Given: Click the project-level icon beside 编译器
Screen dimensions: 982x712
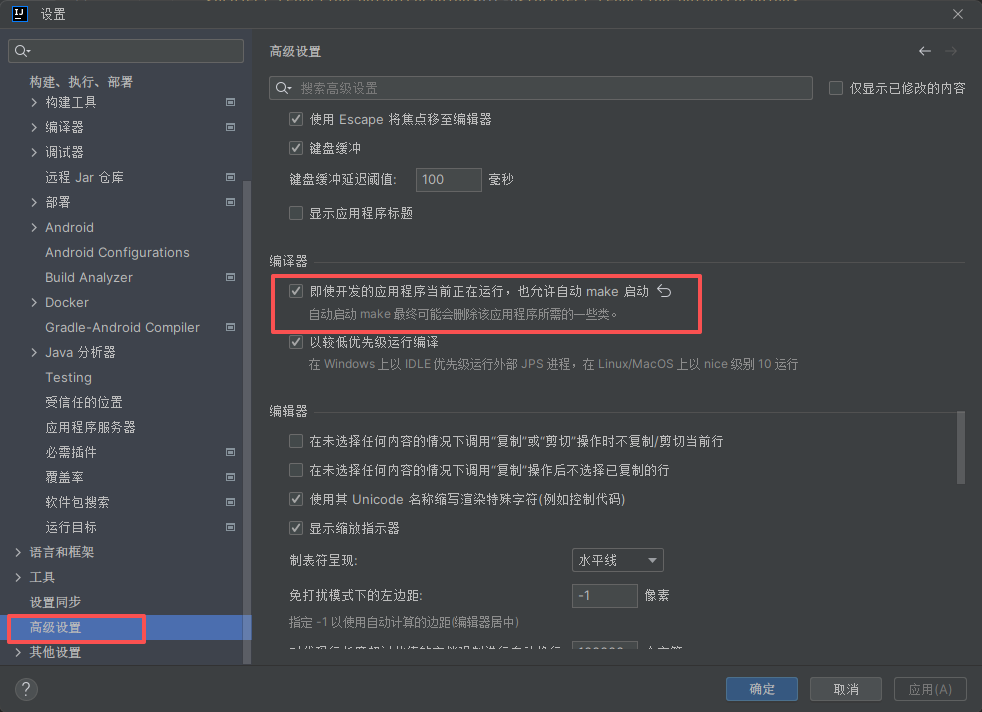Looking at the screenshot, I should 230,127.
